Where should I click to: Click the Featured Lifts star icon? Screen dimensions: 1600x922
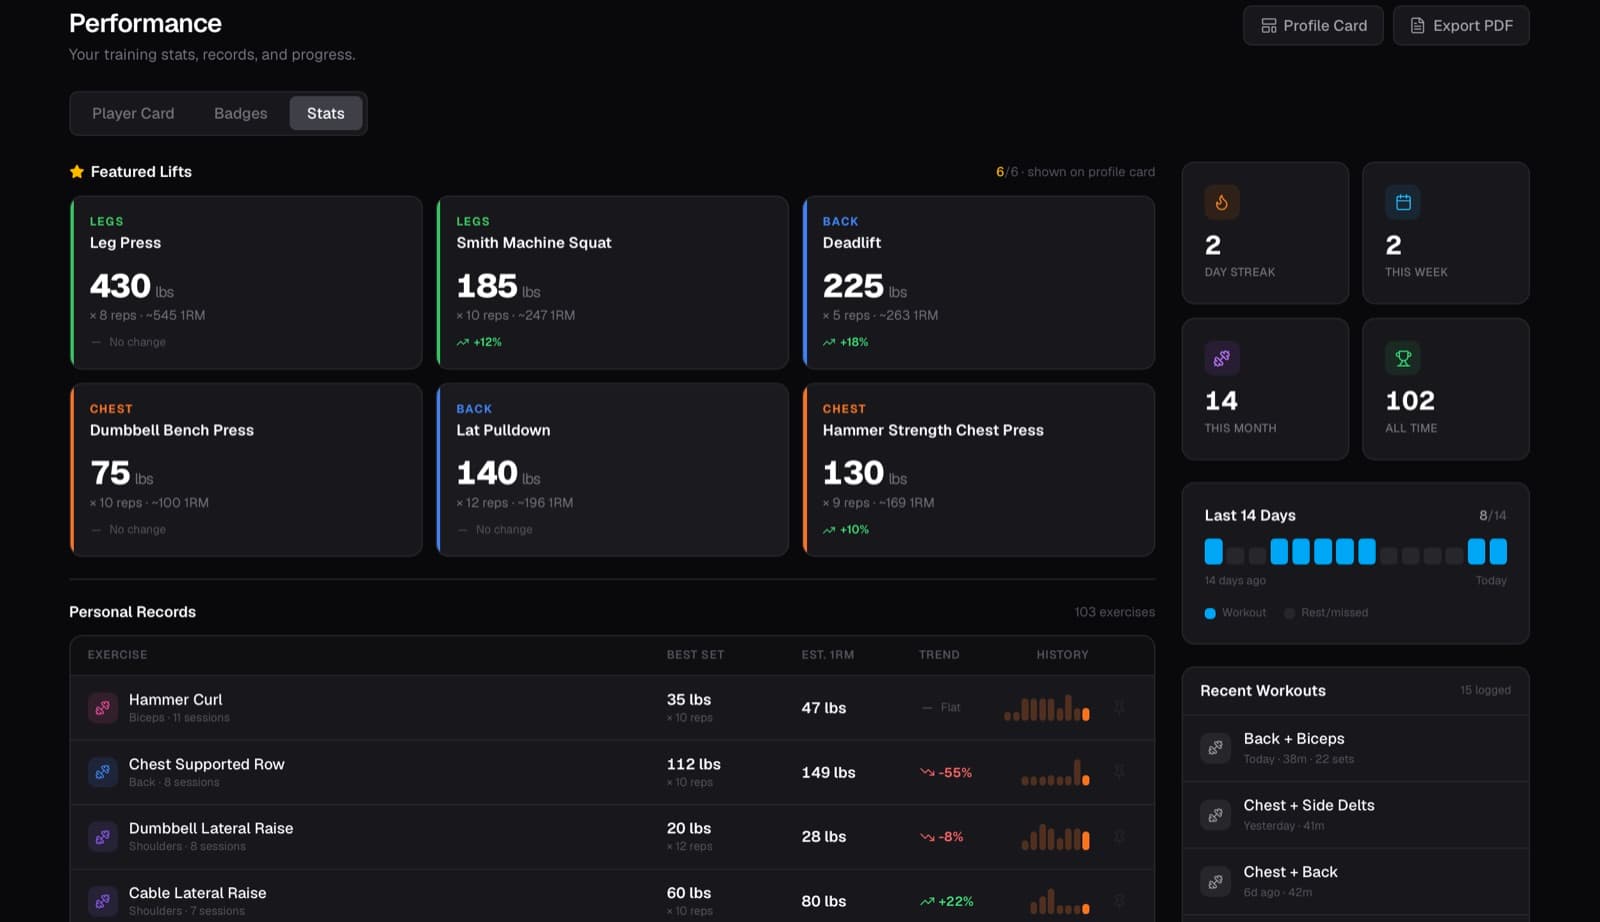tap(77, 172)
